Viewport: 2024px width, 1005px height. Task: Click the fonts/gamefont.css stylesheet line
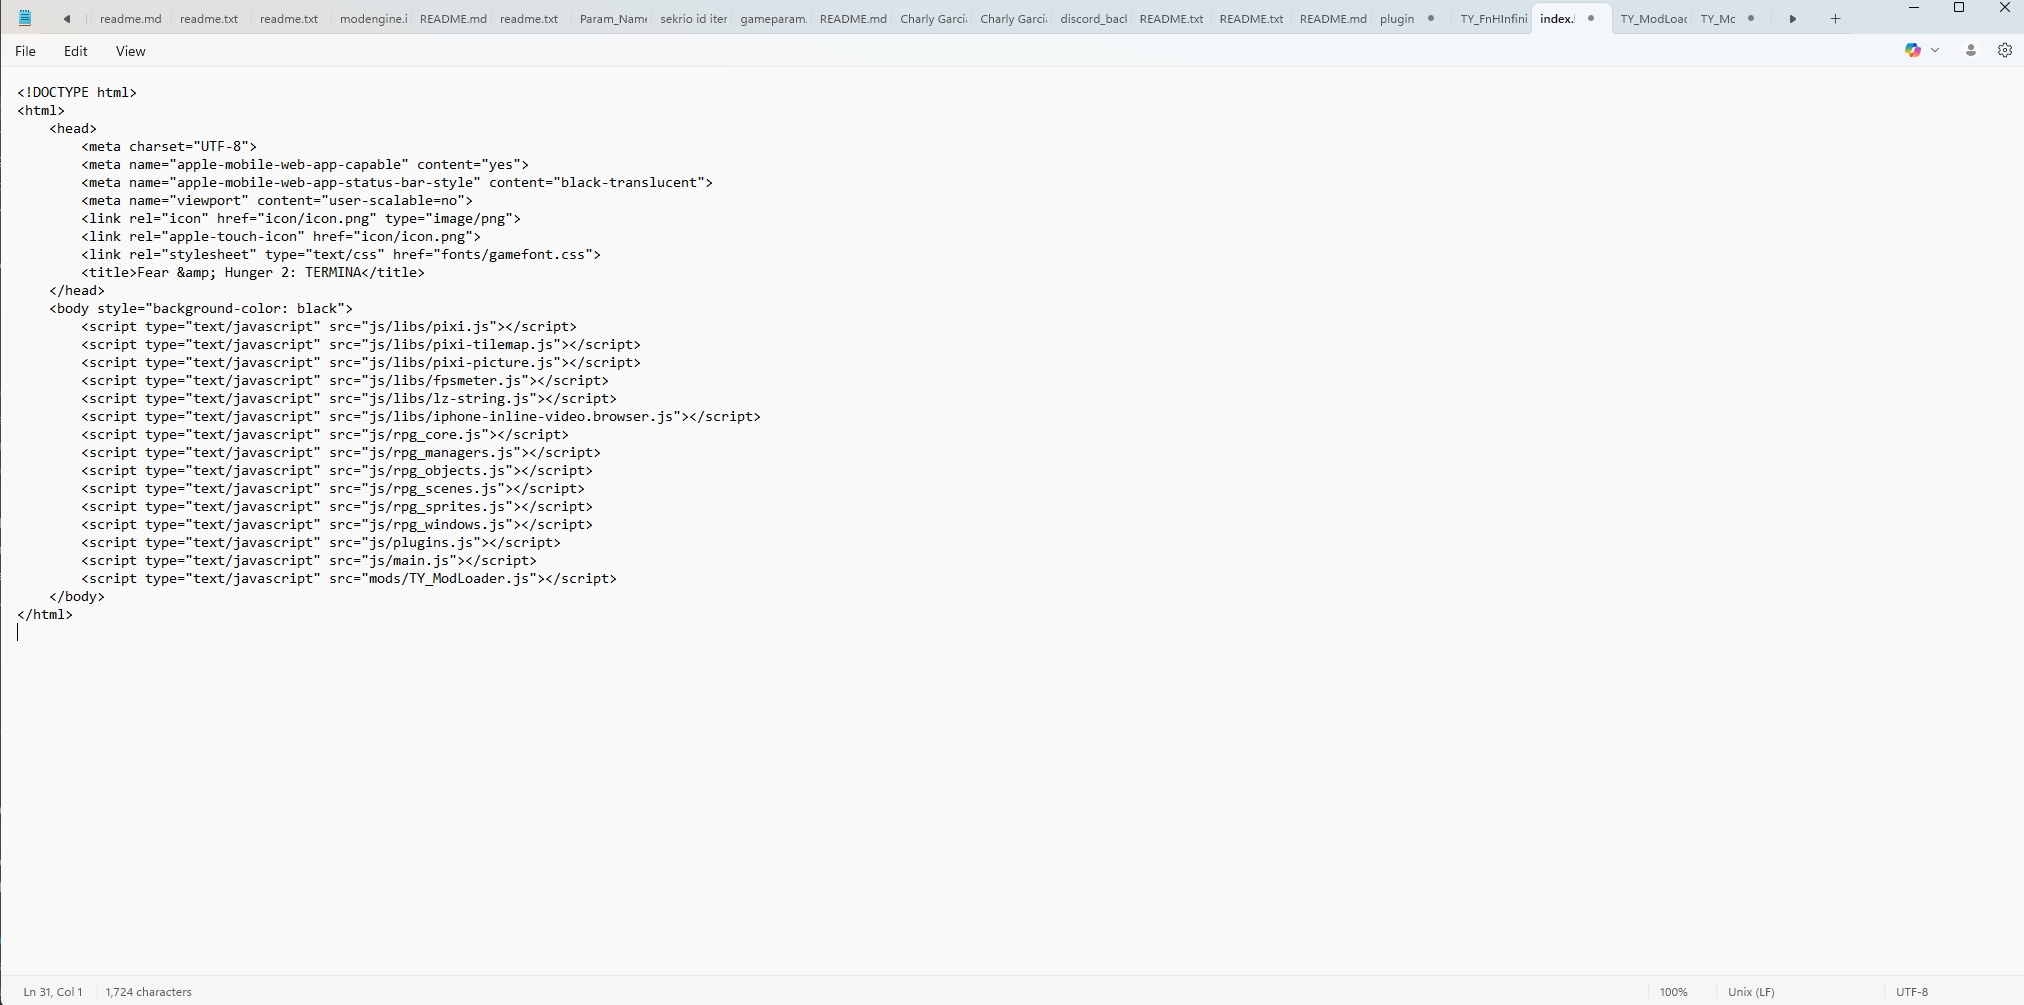(x=341, y=254)
